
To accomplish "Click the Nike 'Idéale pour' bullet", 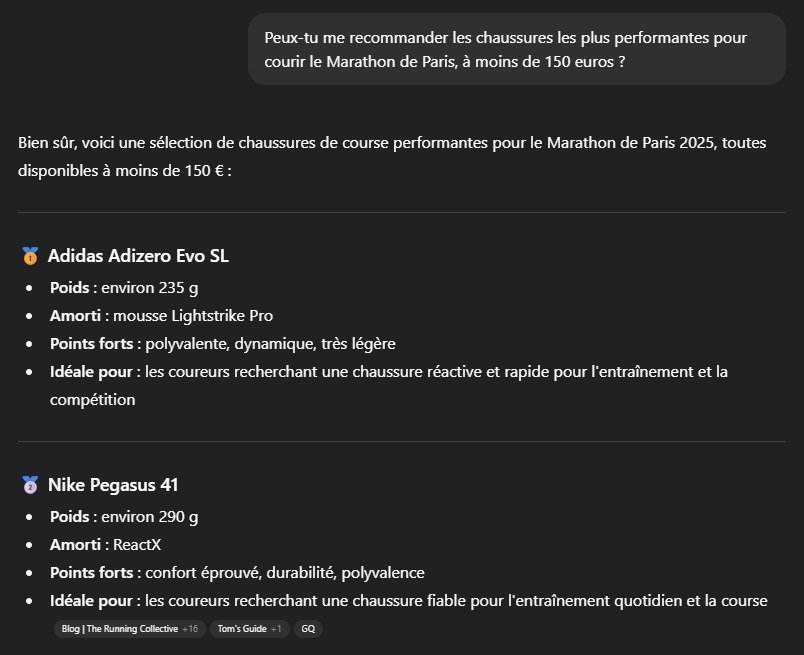I will tap(408, 601).
